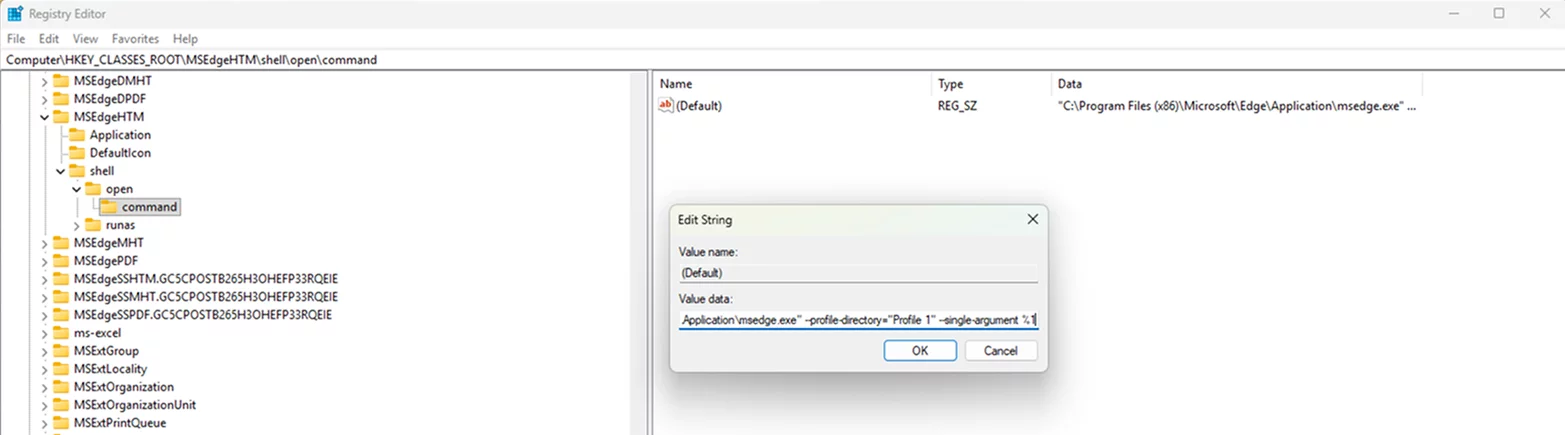Expand the MSEdgeDMHT tree node
The width and height of the screenshot is (1565, 435).
(44, 81)
